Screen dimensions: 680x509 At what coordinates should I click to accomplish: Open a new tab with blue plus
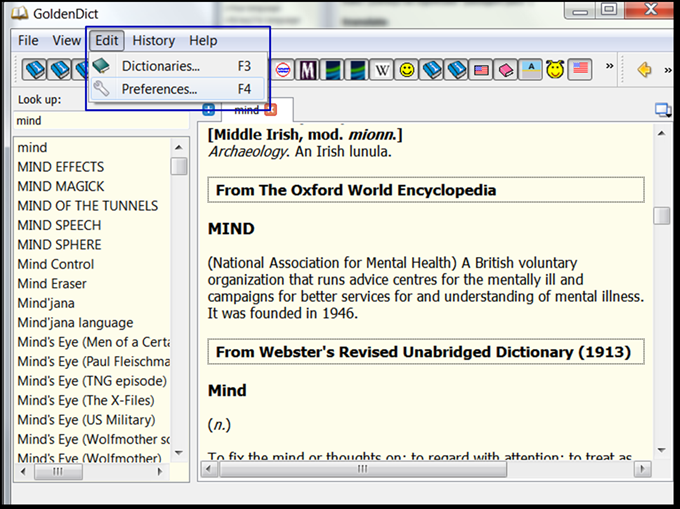(209, 110)
